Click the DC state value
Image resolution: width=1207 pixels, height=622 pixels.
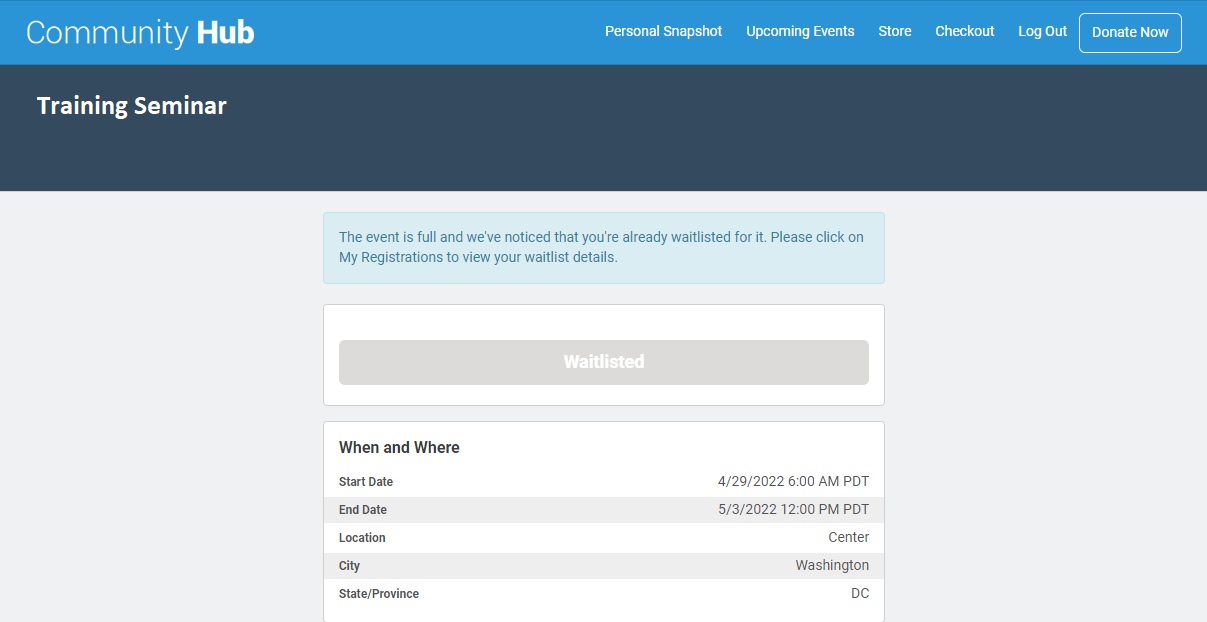tap(859, 594)
